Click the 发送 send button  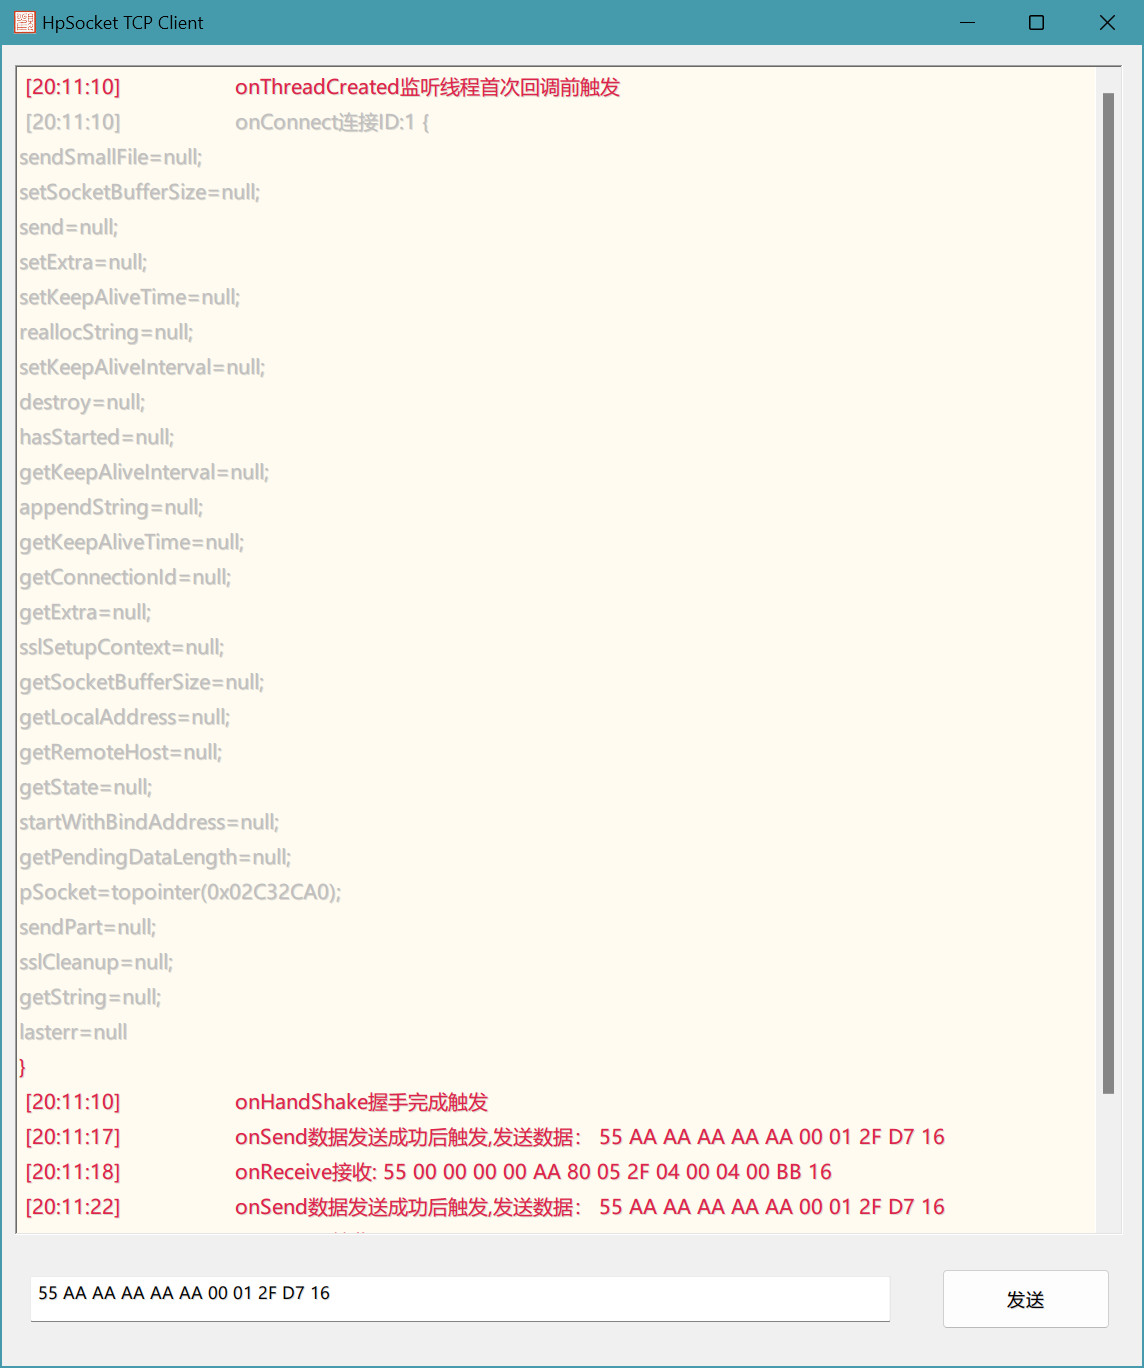click(x=1025, y=1299)
